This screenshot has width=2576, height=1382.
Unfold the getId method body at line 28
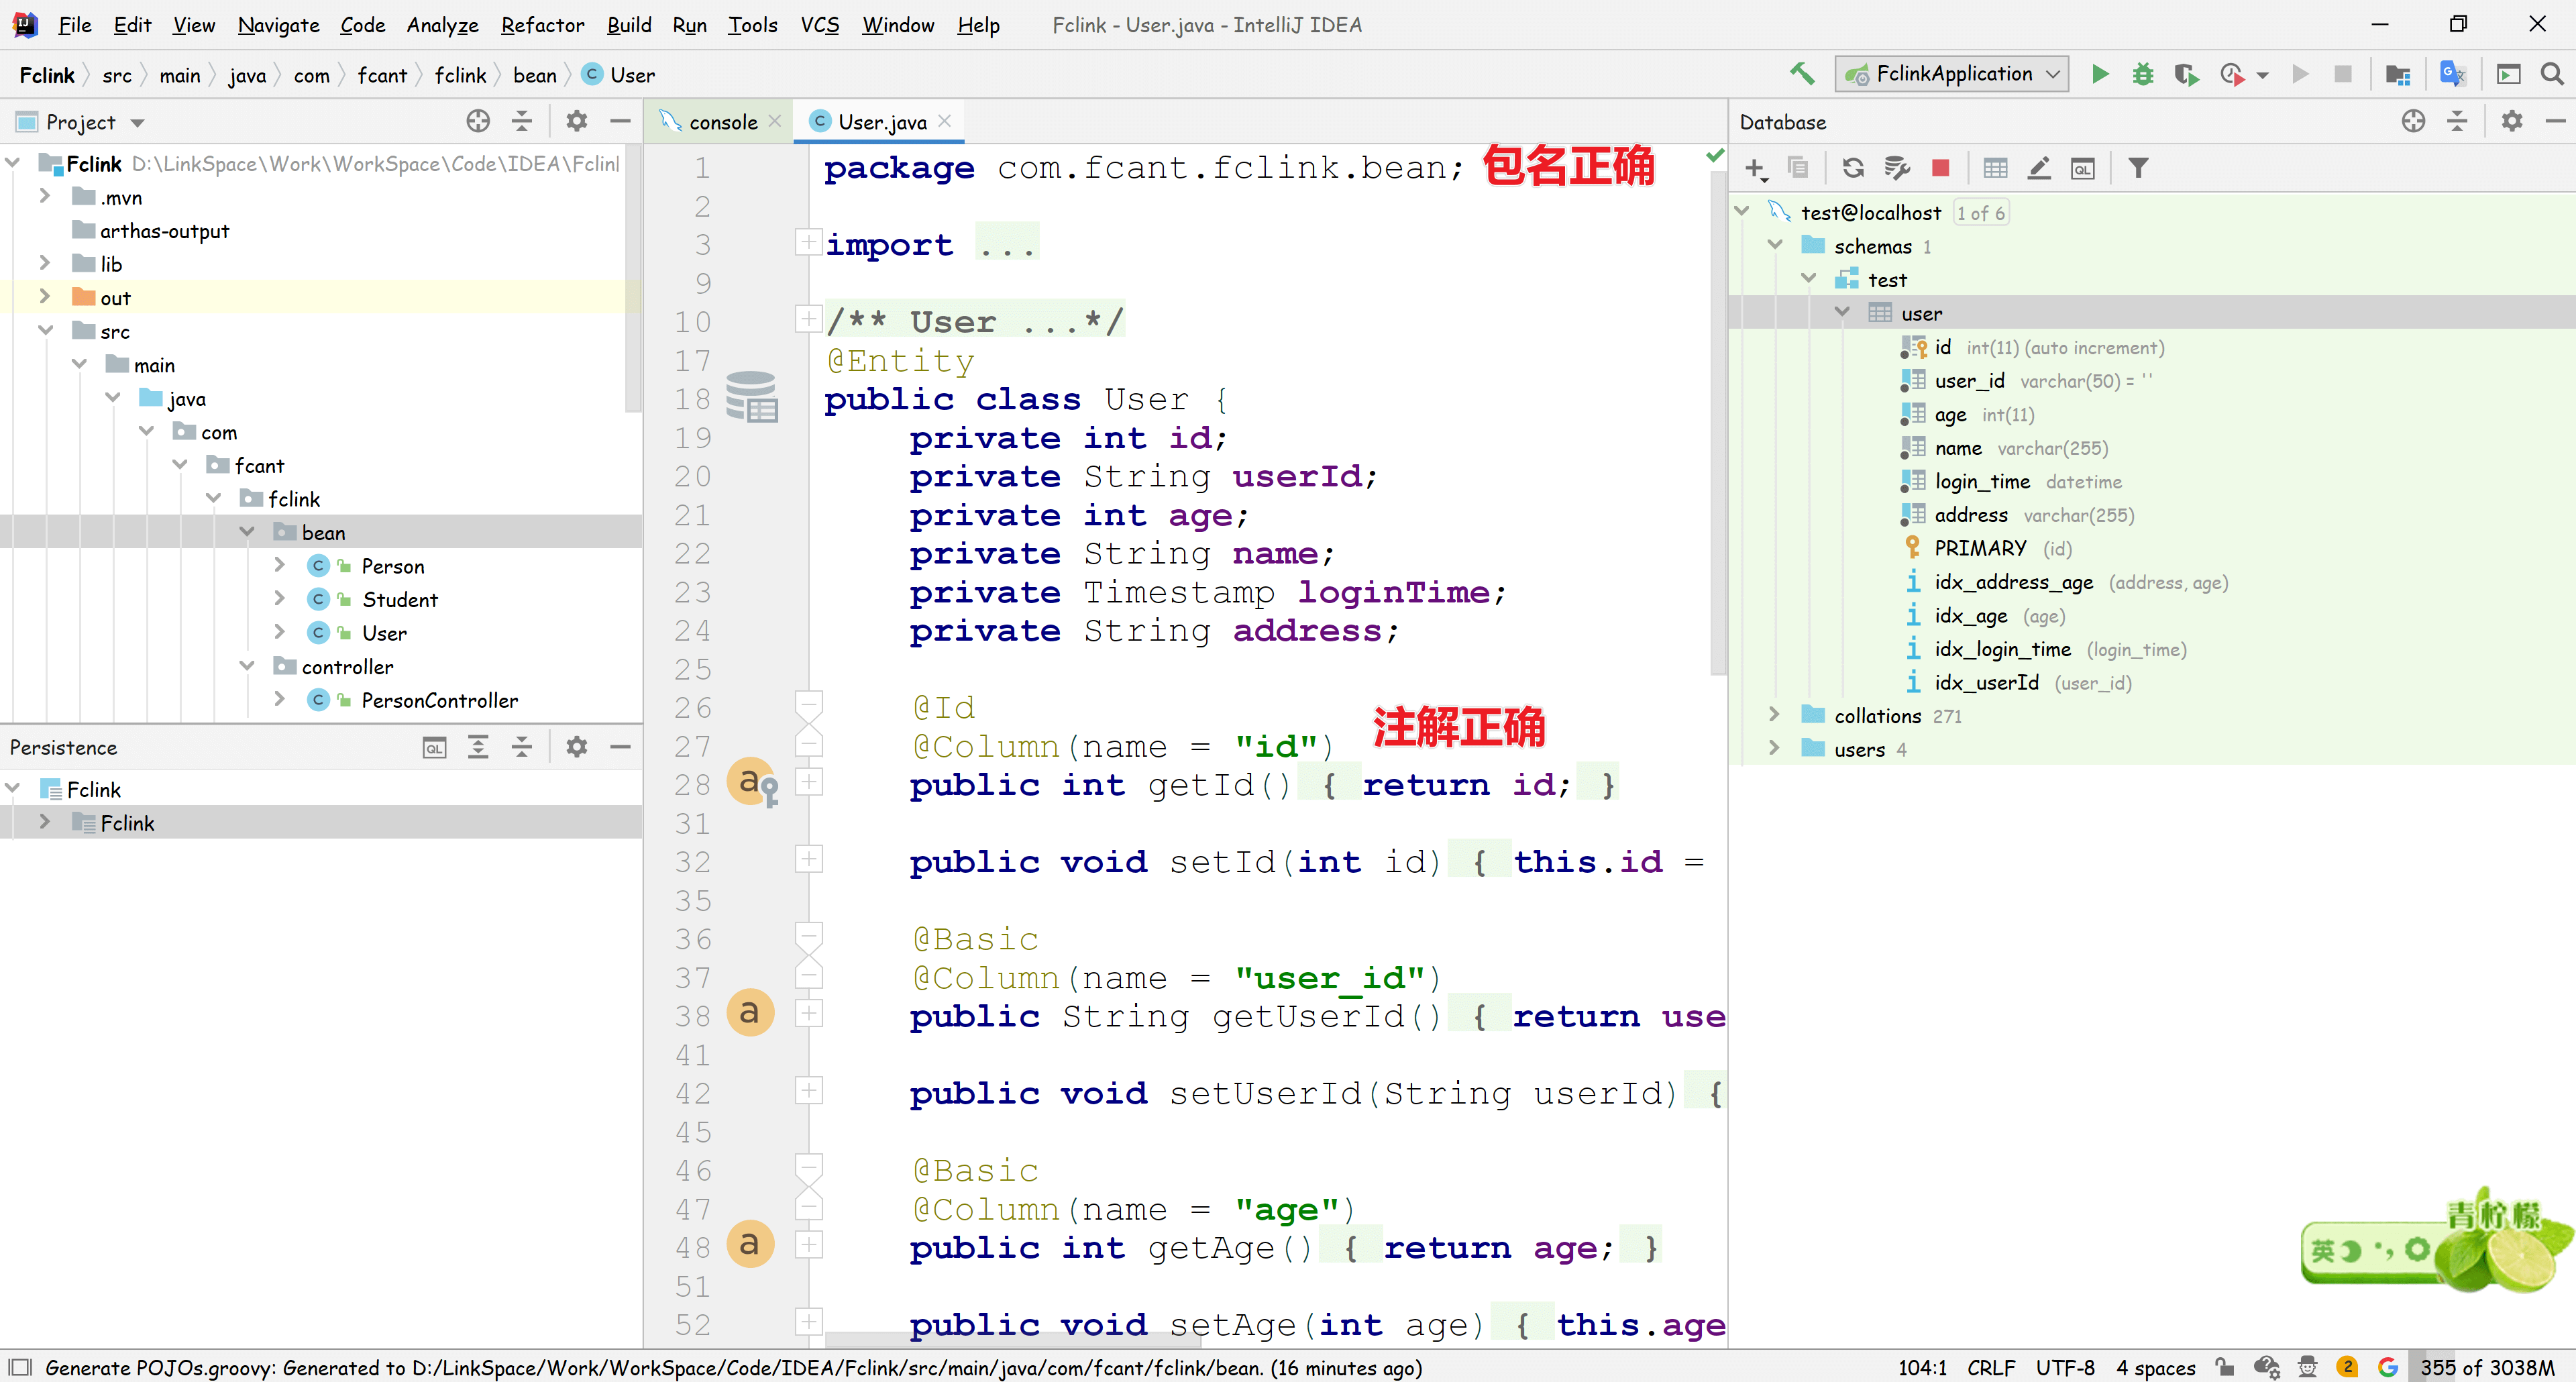point(809,782)
